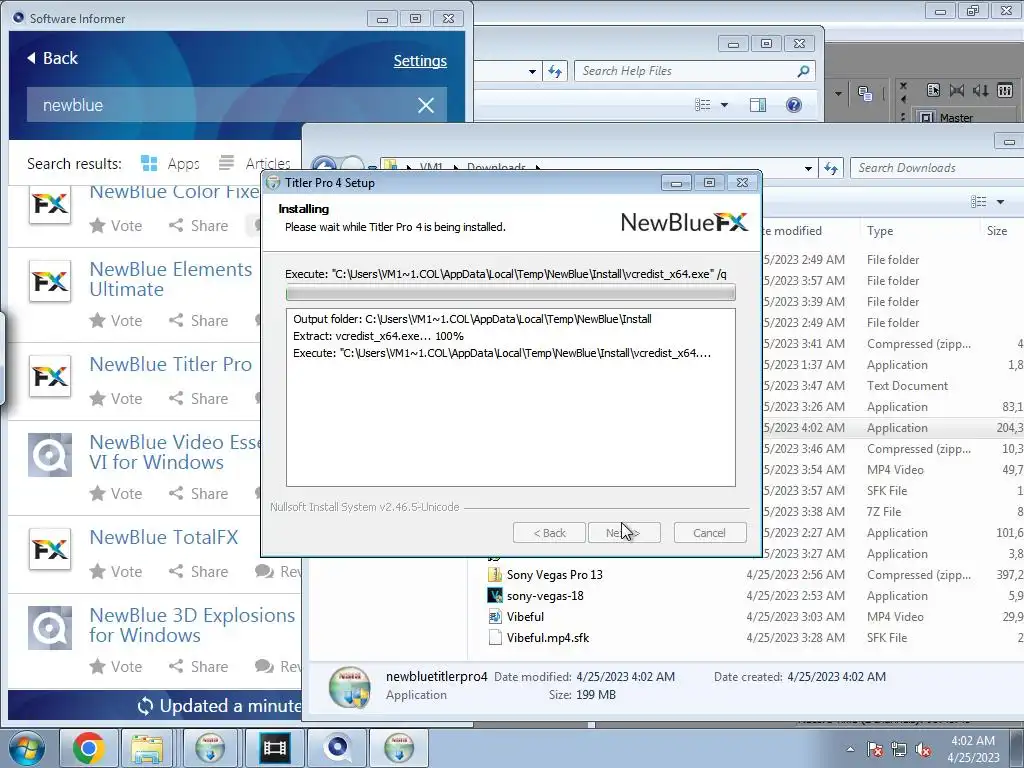
Task: Share NewBlue TotalFX
Action: [x=199, y=571]
